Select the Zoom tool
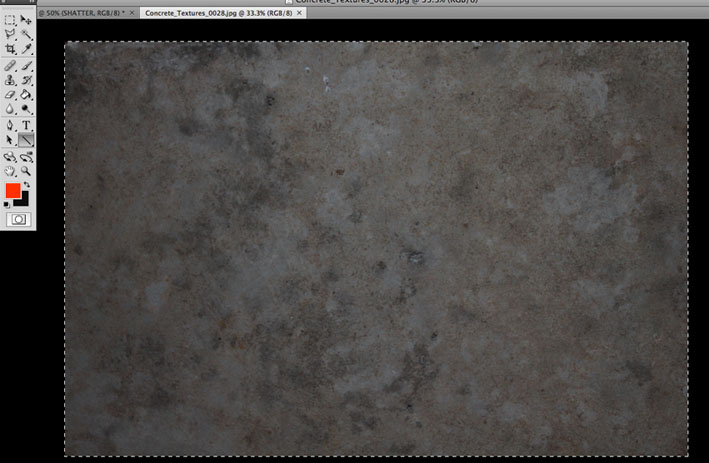Screen dimensions: 709x463 point(26,171)
